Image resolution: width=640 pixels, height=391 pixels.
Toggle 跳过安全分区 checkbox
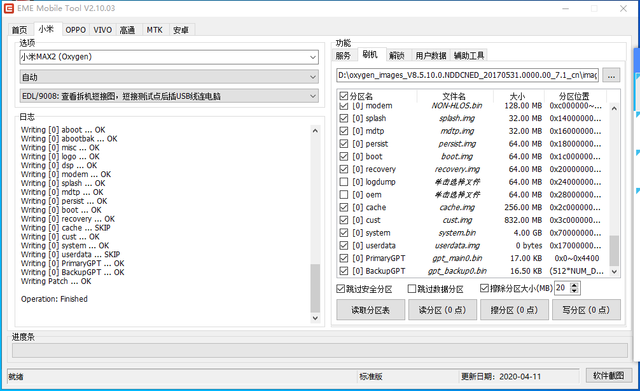(340, 289)
